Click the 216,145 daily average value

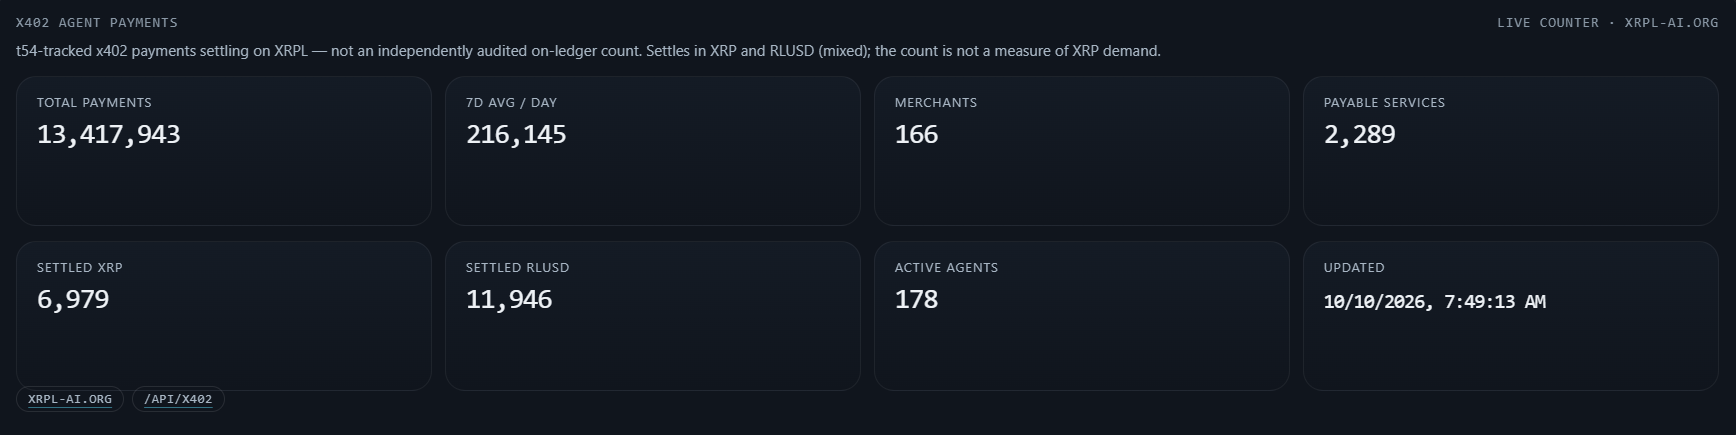click(x=516, y=135)
